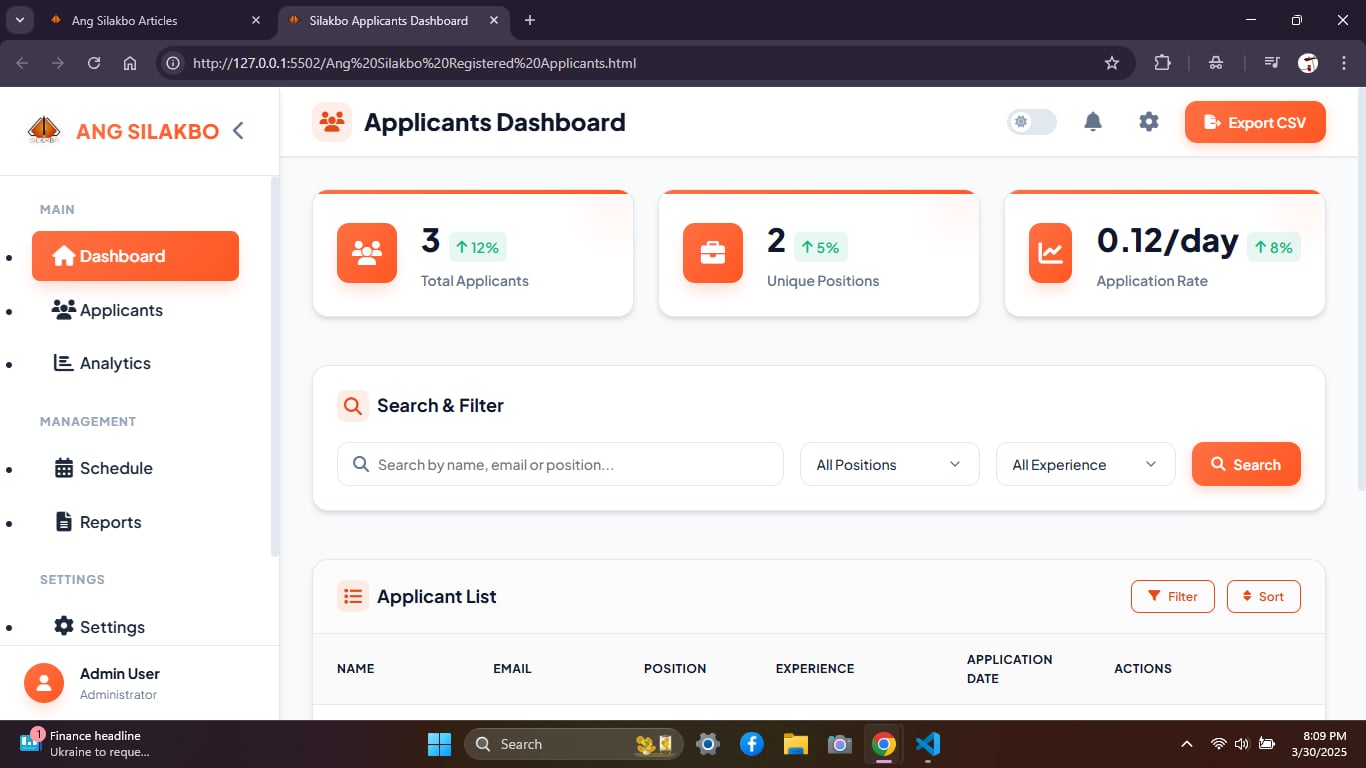
Task: Open File Explorer from taskbar
Action: point(795,744)
